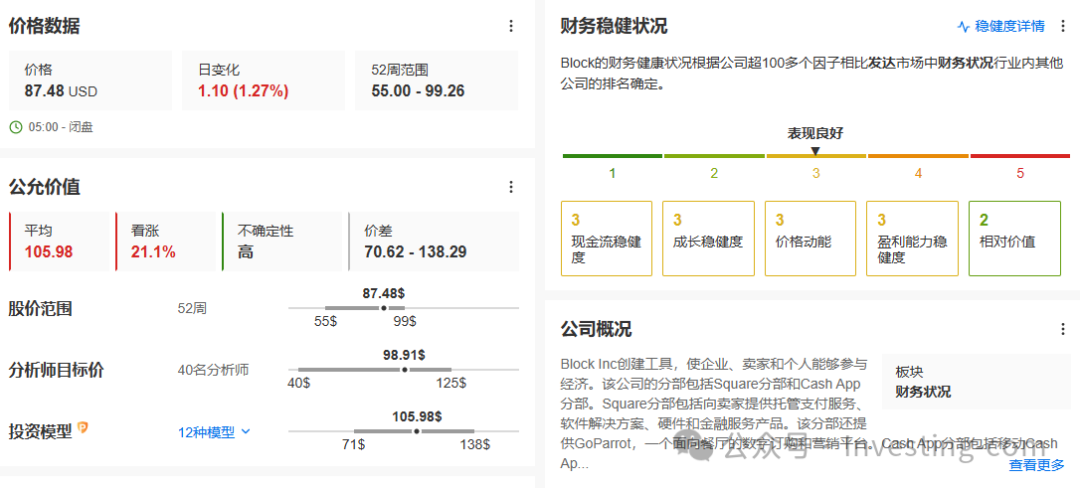
Task: Click the 表现良好 triangle indicator on health scale
Action: [x=816, y=151]
